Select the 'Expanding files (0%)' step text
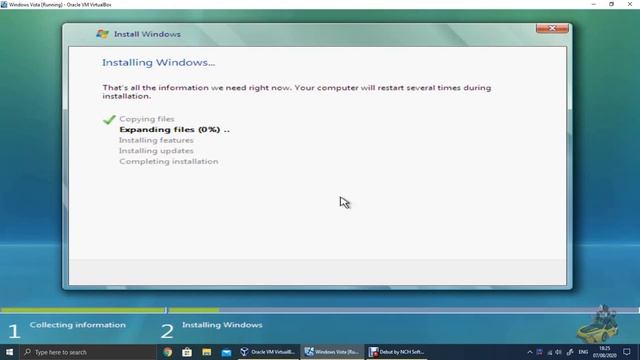Screen dimensions: 640x360 click(x=174, y=129)
